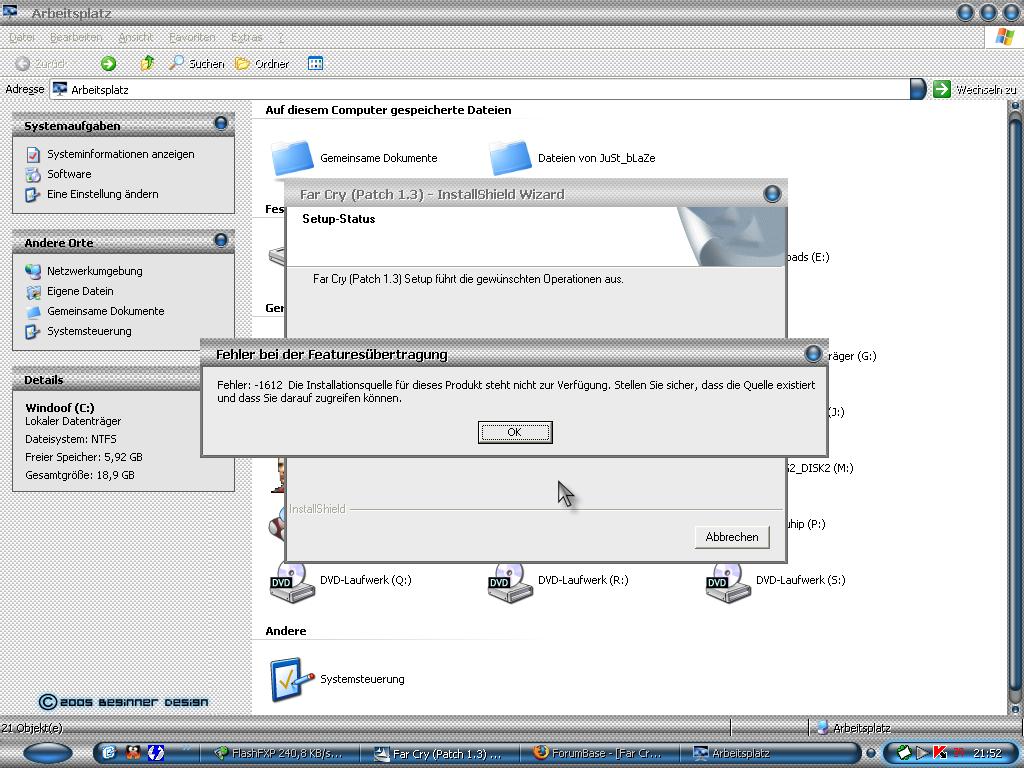The image size is (1024, 768).
Task: Click 21 Objekt(e) status bar text
Action: (32, 728)
